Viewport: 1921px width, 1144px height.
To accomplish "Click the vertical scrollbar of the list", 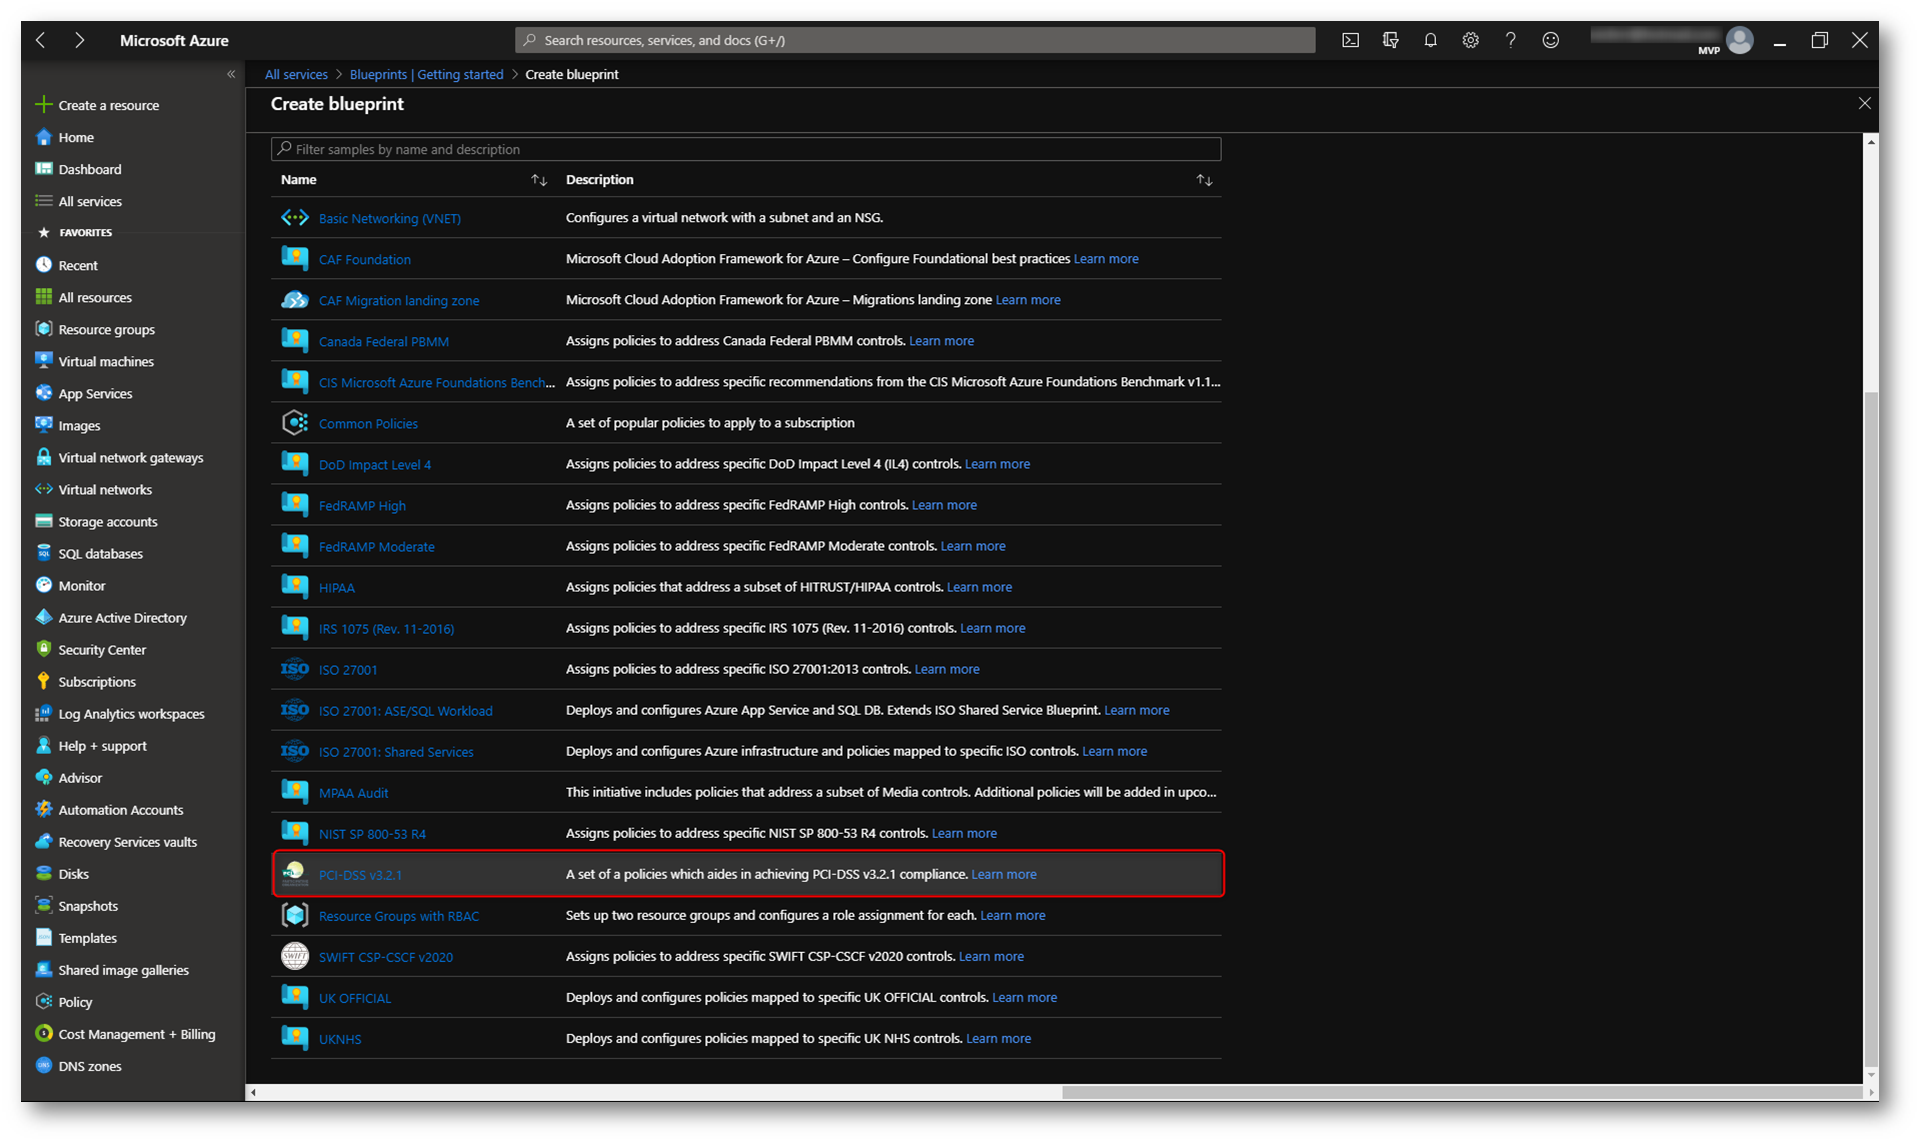I will click(1870, 730).
